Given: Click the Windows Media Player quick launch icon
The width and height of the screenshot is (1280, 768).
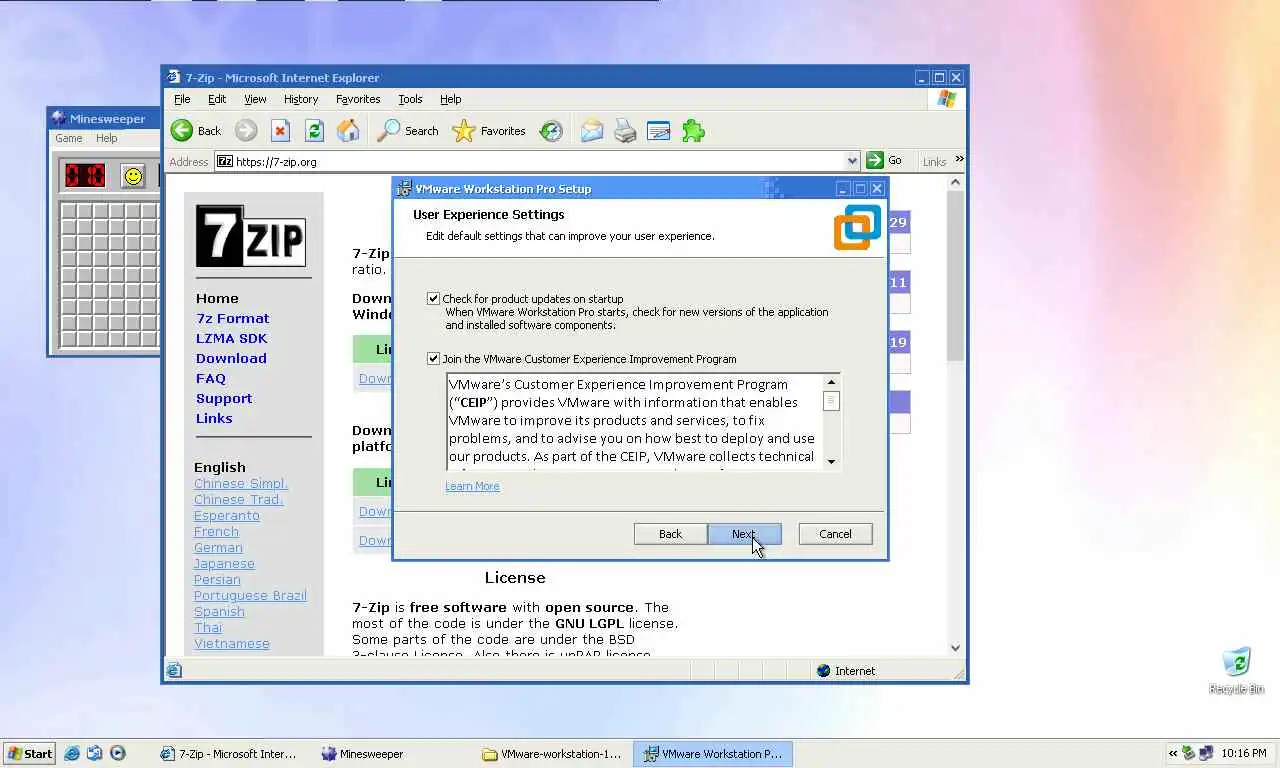Looking at the screenshot, I should click(118, 754).
